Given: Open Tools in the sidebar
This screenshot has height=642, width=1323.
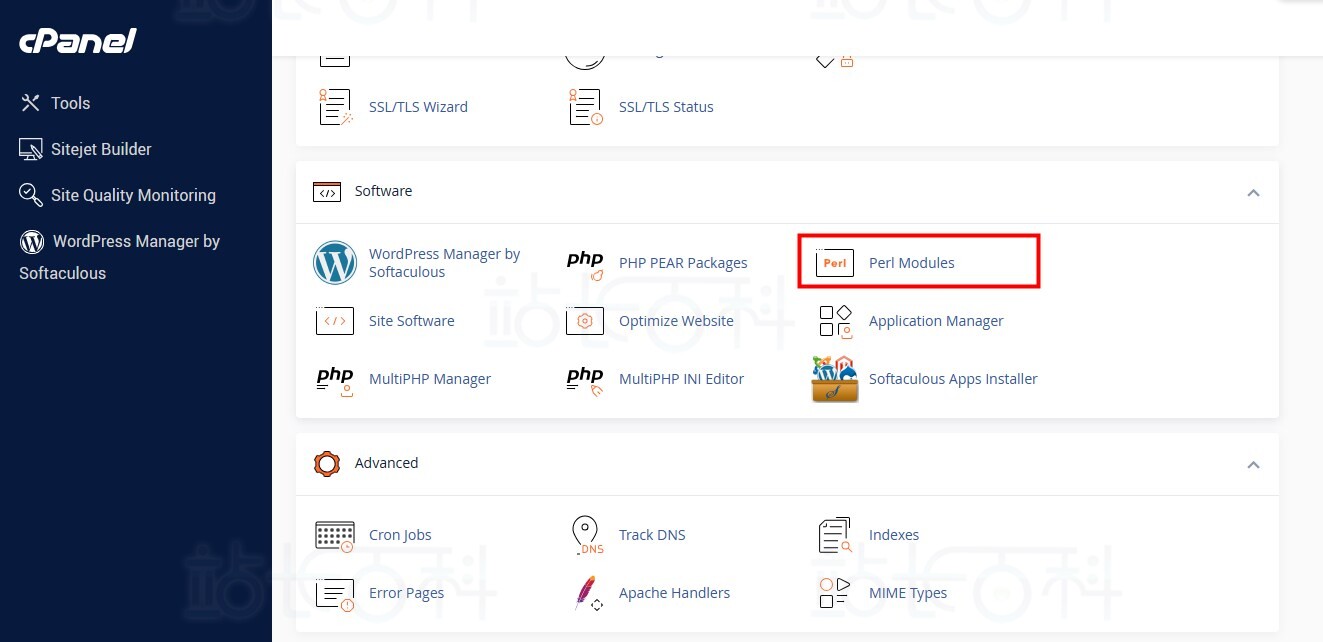Looking at the screenshot, I should (70, 103).
